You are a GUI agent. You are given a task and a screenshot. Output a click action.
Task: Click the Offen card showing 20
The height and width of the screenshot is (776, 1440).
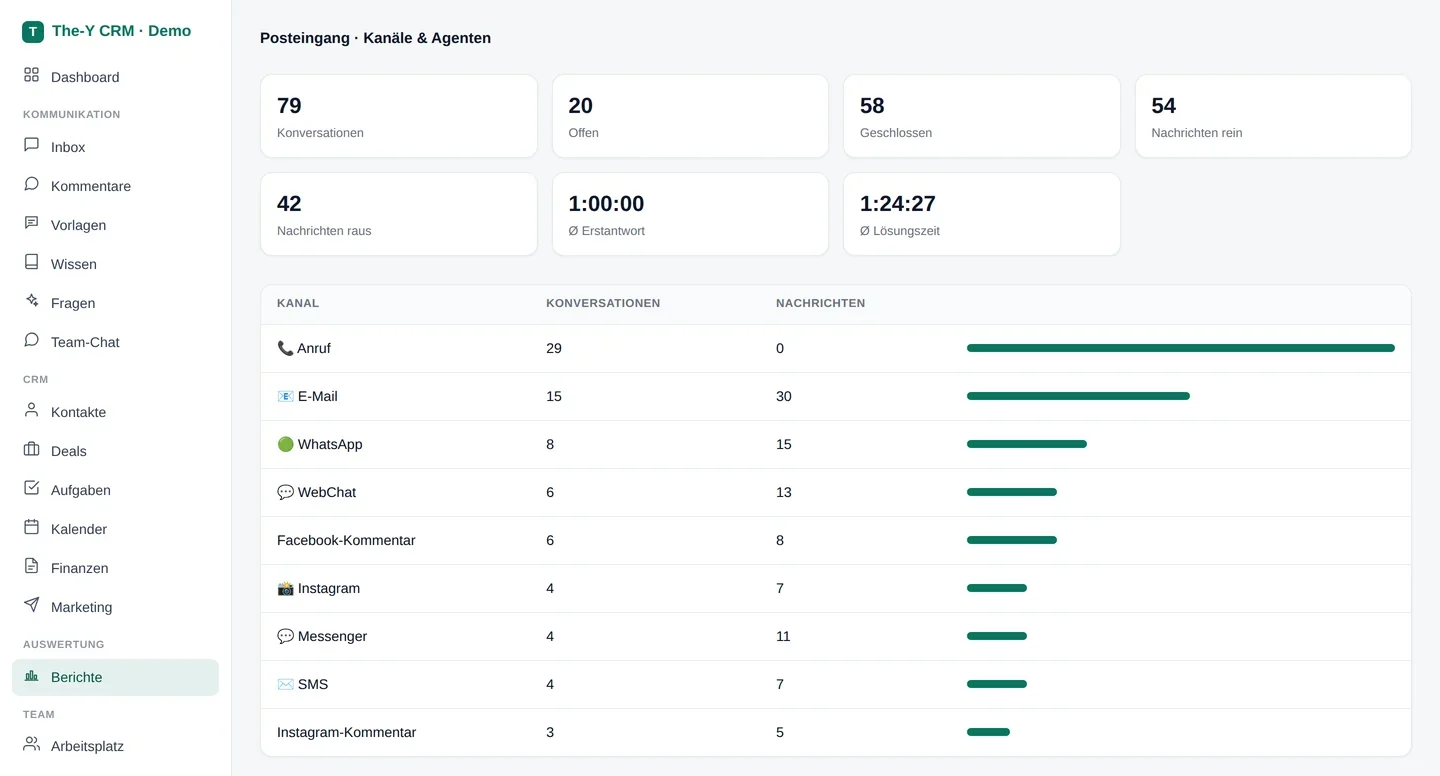[690, 116]
